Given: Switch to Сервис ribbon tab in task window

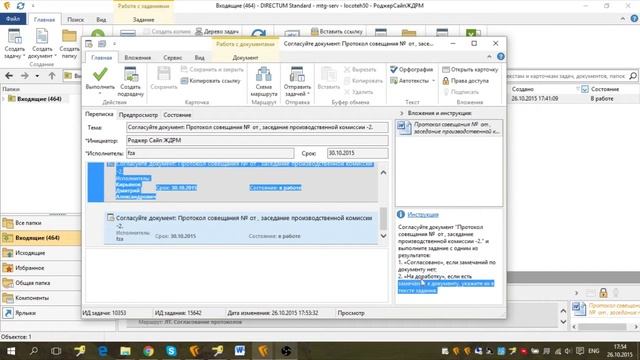Looking at the screenshot, I should coord(173,58).
